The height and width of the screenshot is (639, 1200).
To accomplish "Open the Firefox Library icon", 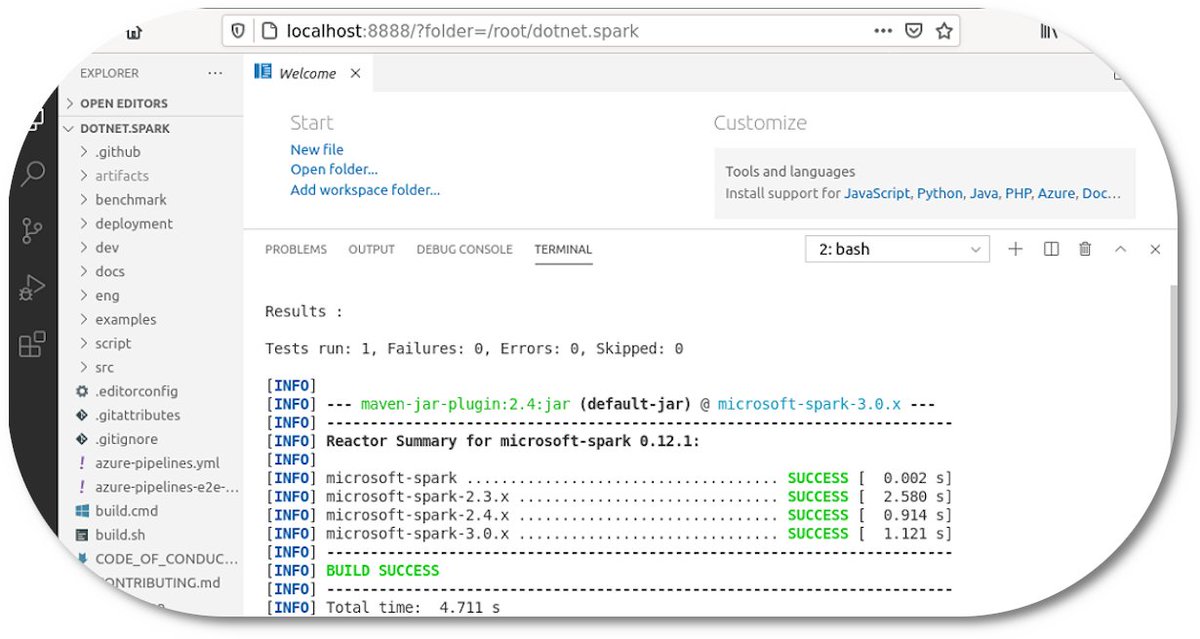I will pos(1049,31).
